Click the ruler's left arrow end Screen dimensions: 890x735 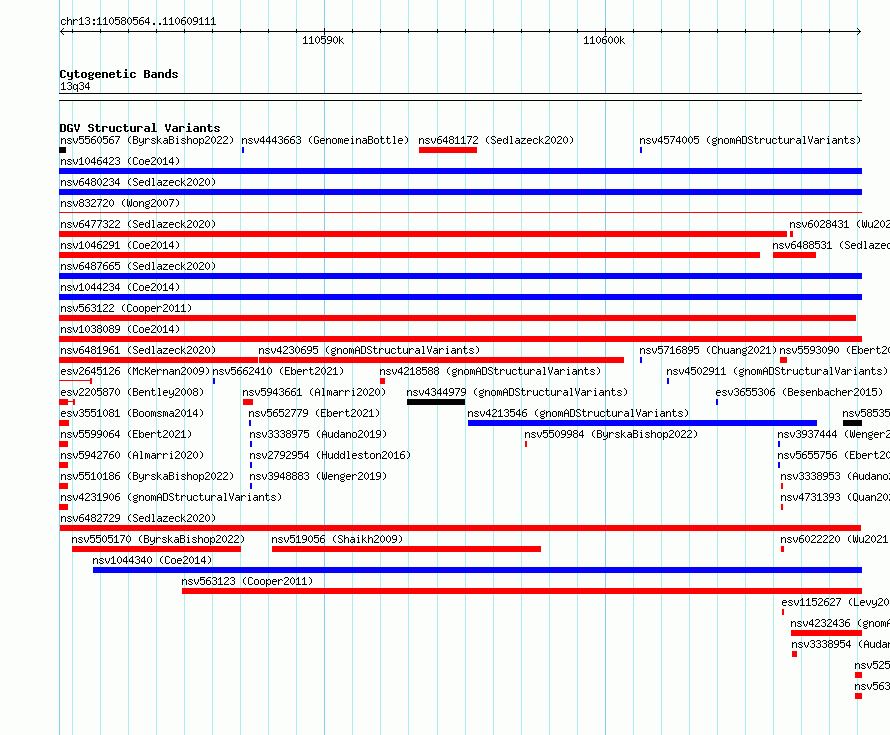point(62,32)
